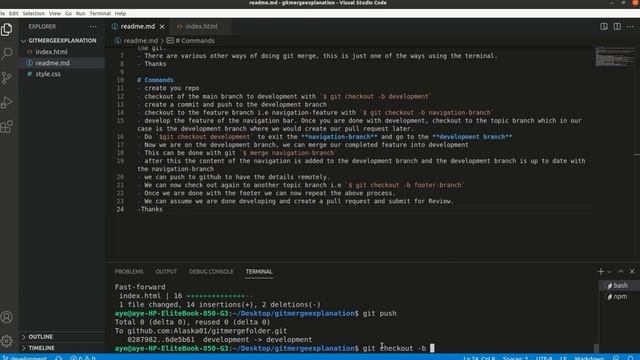Open errors and warnings status indicator

point(82,358)
